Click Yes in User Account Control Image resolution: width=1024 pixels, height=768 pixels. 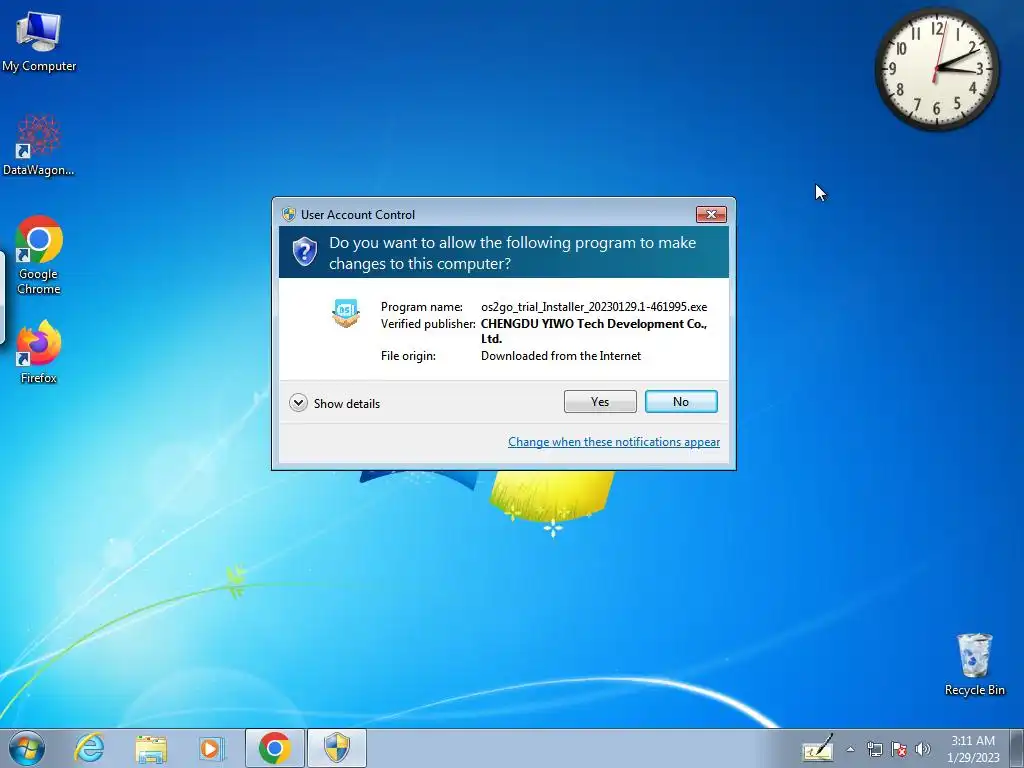[x=600, y=402]
